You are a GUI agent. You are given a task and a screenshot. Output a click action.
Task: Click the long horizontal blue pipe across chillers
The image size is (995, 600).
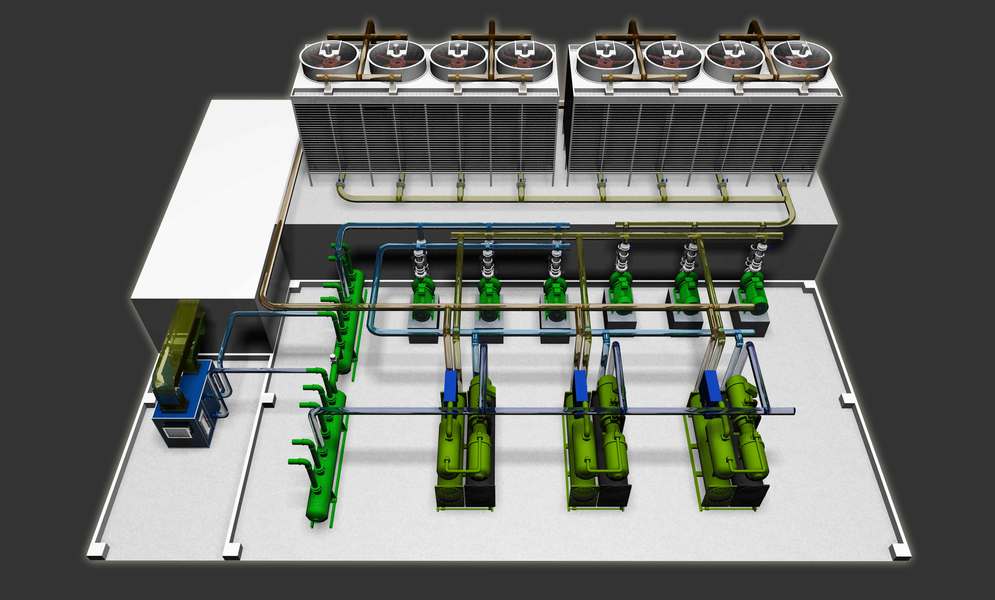pos(553,412)
